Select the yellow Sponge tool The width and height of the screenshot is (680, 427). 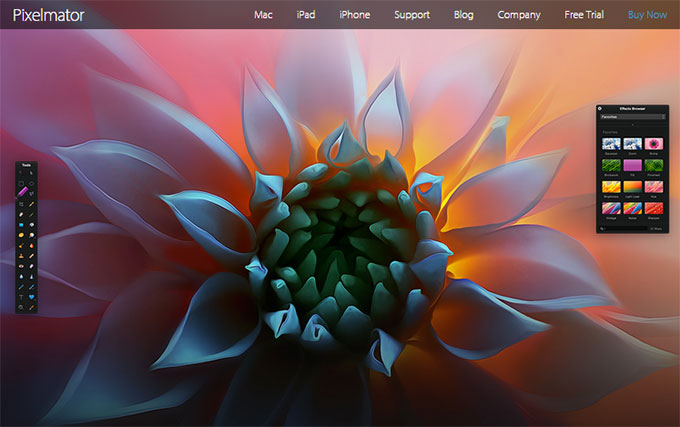[x=21, y=235]
